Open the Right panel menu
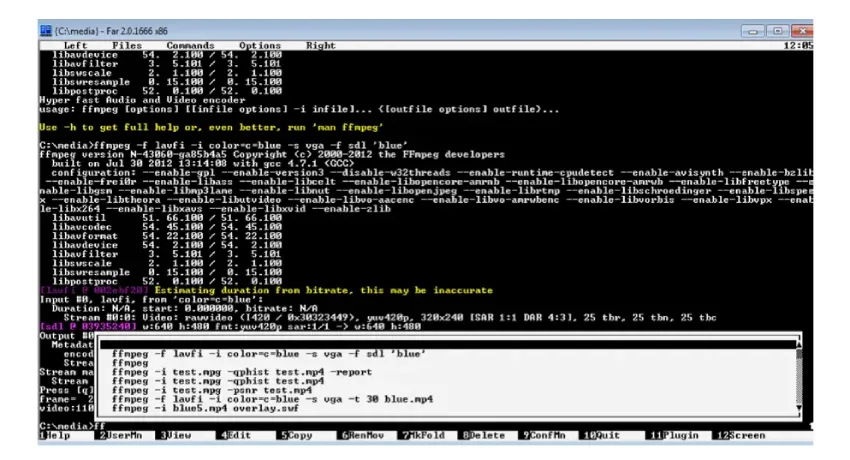The width and height of the screenshot is (850, 460). (x=320, y=45)
